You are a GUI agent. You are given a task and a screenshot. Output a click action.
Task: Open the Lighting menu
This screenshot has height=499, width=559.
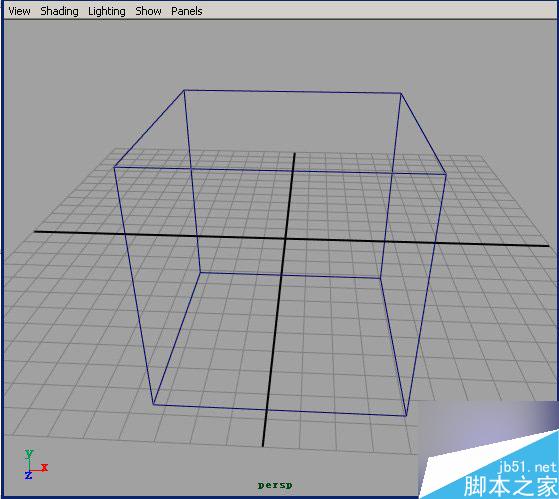click(107, 11)
